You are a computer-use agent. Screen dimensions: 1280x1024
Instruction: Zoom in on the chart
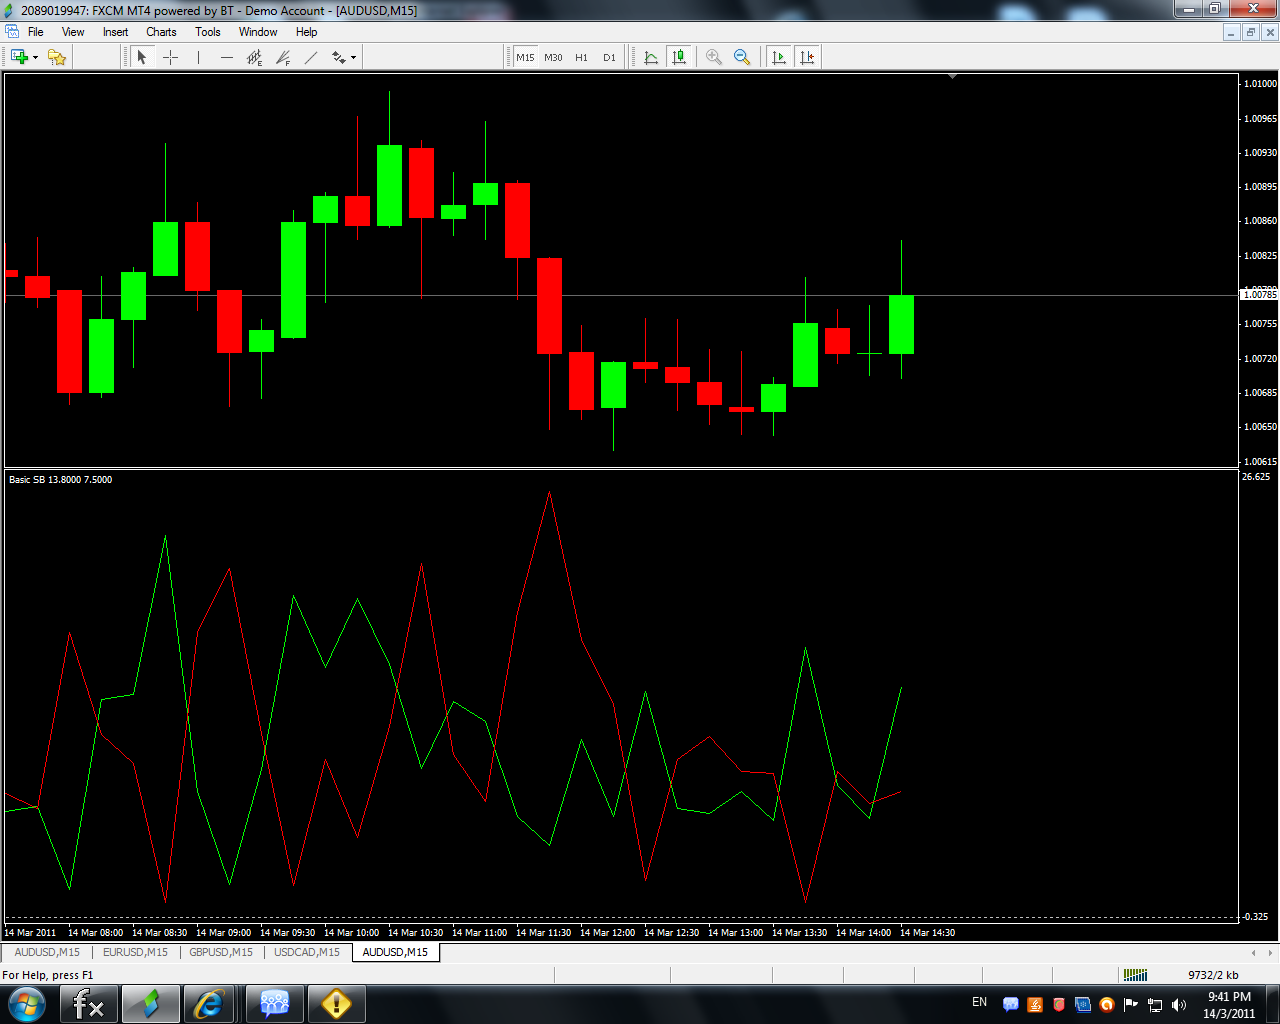pyautogui.click(x=713, y=57)
